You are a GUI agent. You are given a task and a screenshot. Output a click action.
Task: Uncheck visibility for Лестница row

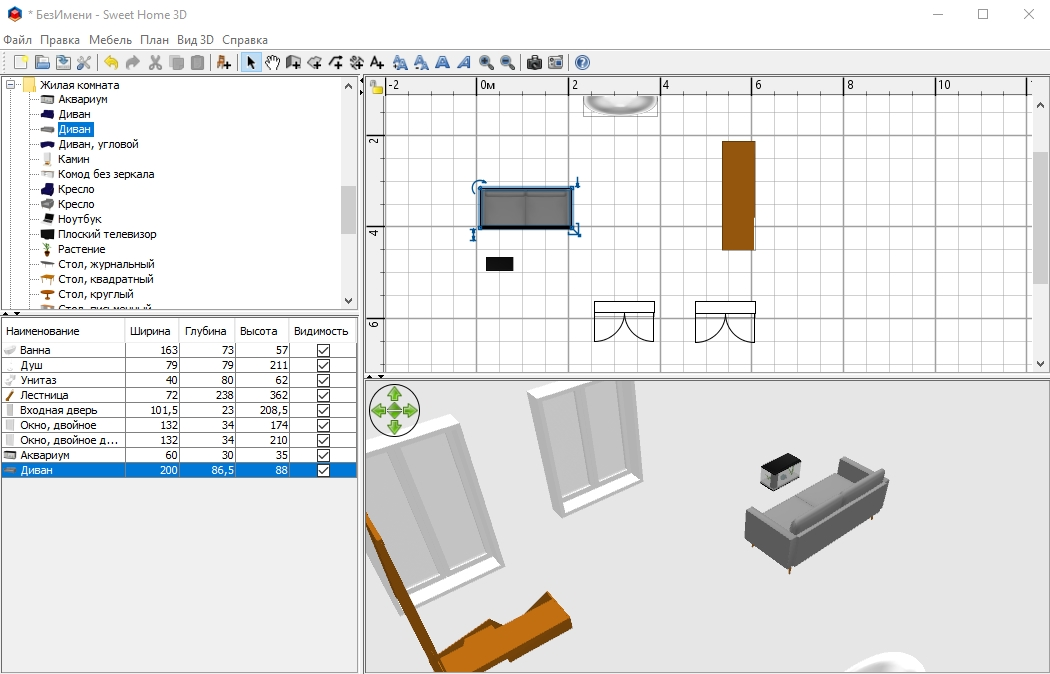[323, 395]
